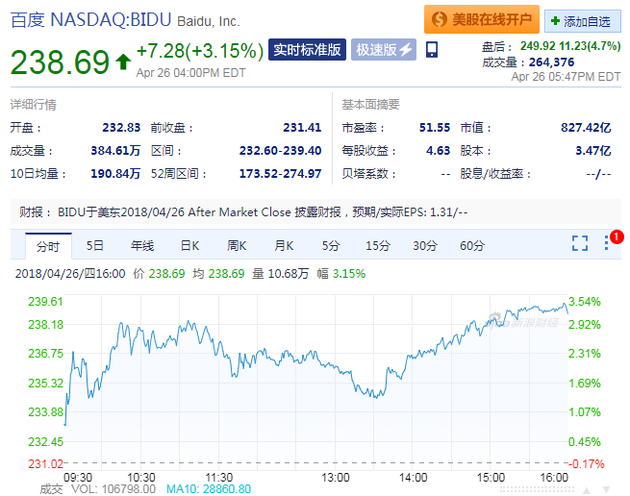
Task: Click the 3.54% percentage axis label
Action: click(585, 301)
